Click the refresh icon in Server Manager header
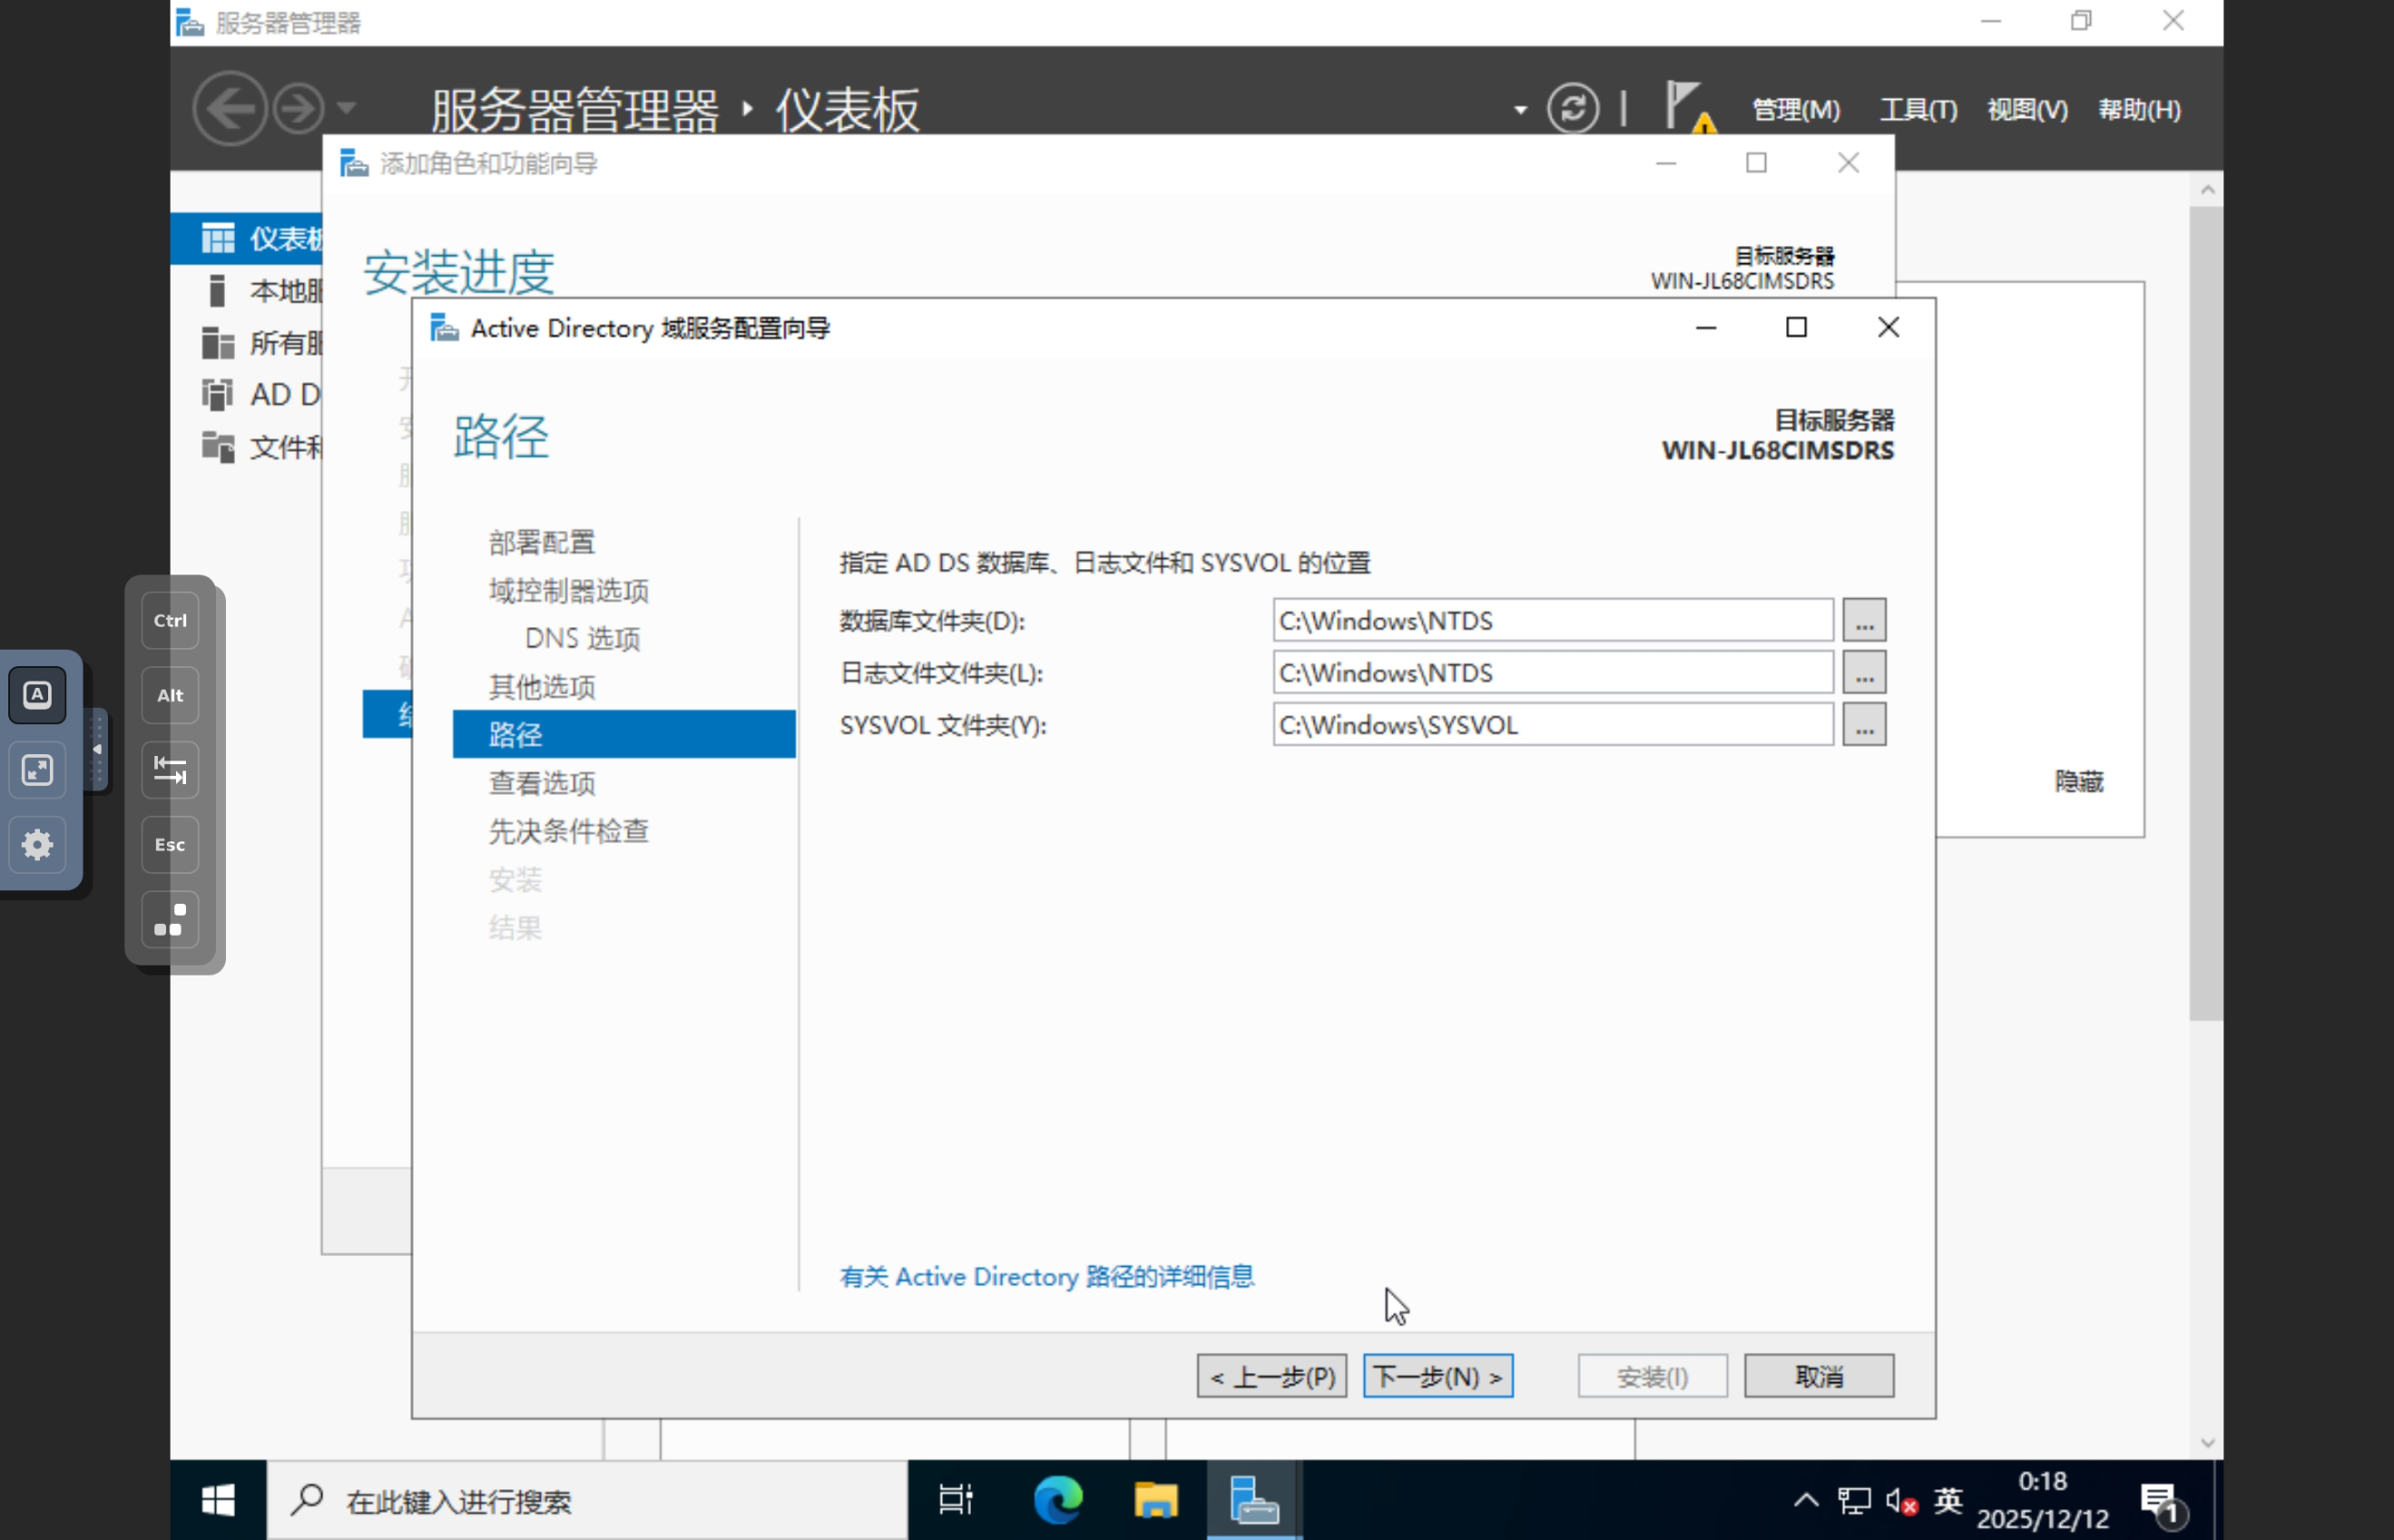Image resolution: width=2394 pixels, height=1540 pixels. point(1572,108)
